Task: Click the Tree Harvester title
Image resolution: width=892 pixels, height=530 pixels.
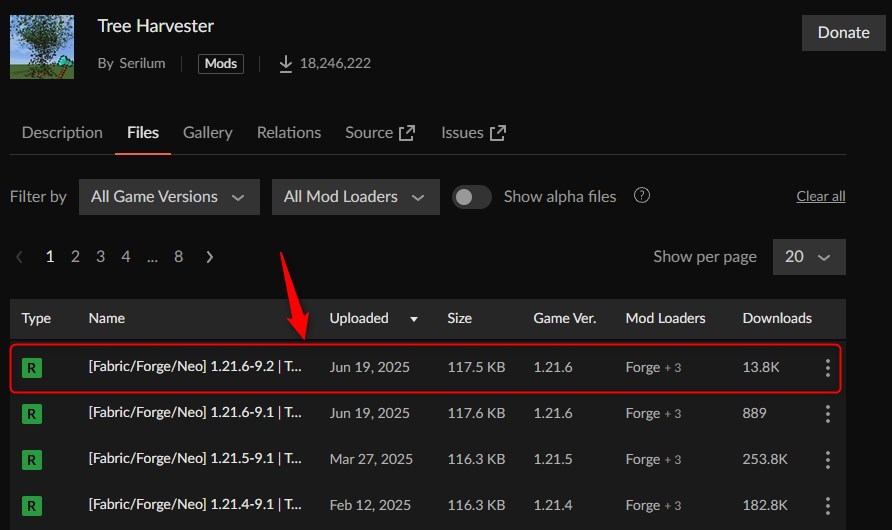Action: (155, 26)
